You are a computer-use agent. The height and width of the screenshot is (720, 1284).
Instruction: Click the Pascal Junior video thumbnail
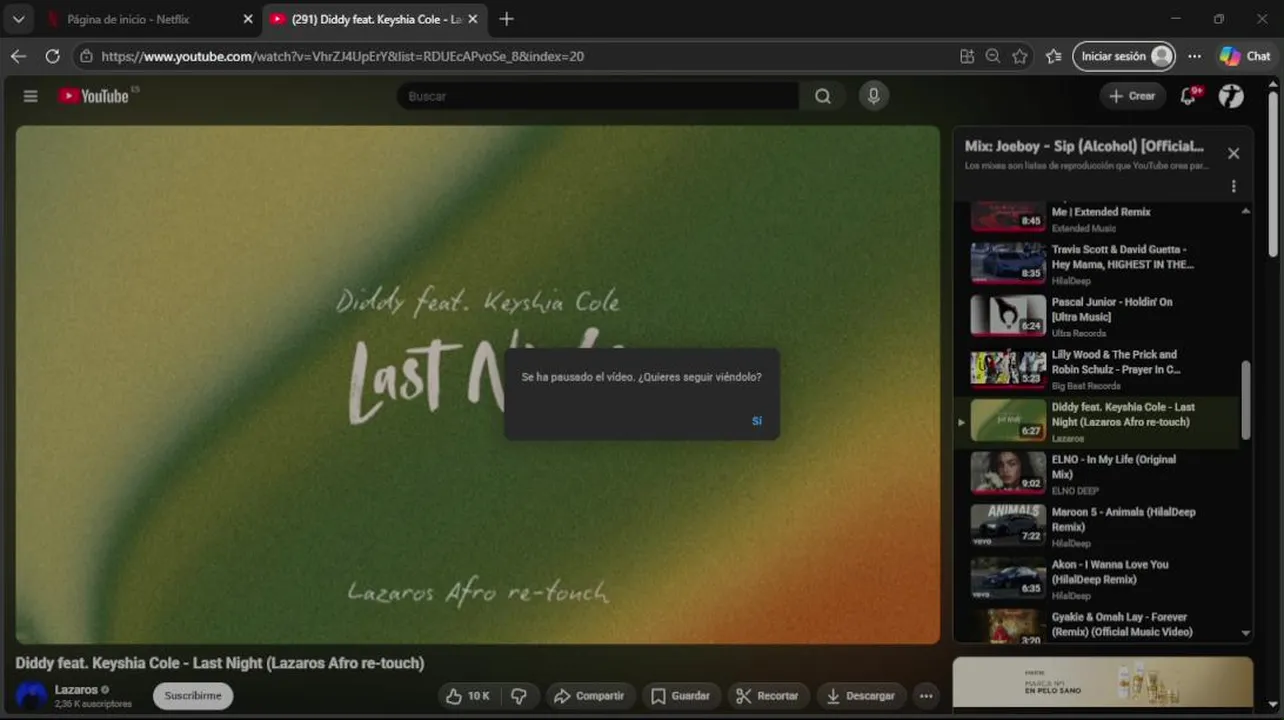[x=1008, y=315]
